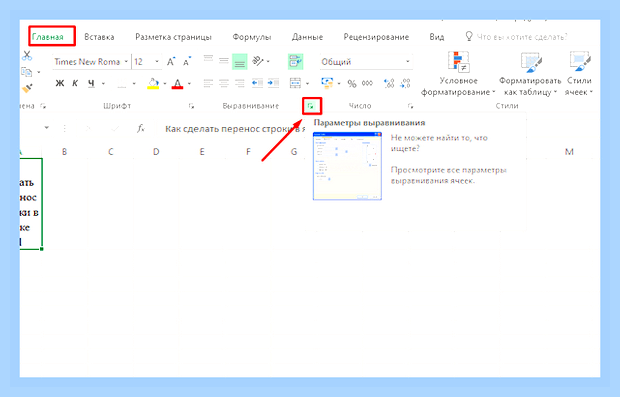Click the formula bar text
Viewport: 620px width, 397px height.
click(x=235, y=129)
